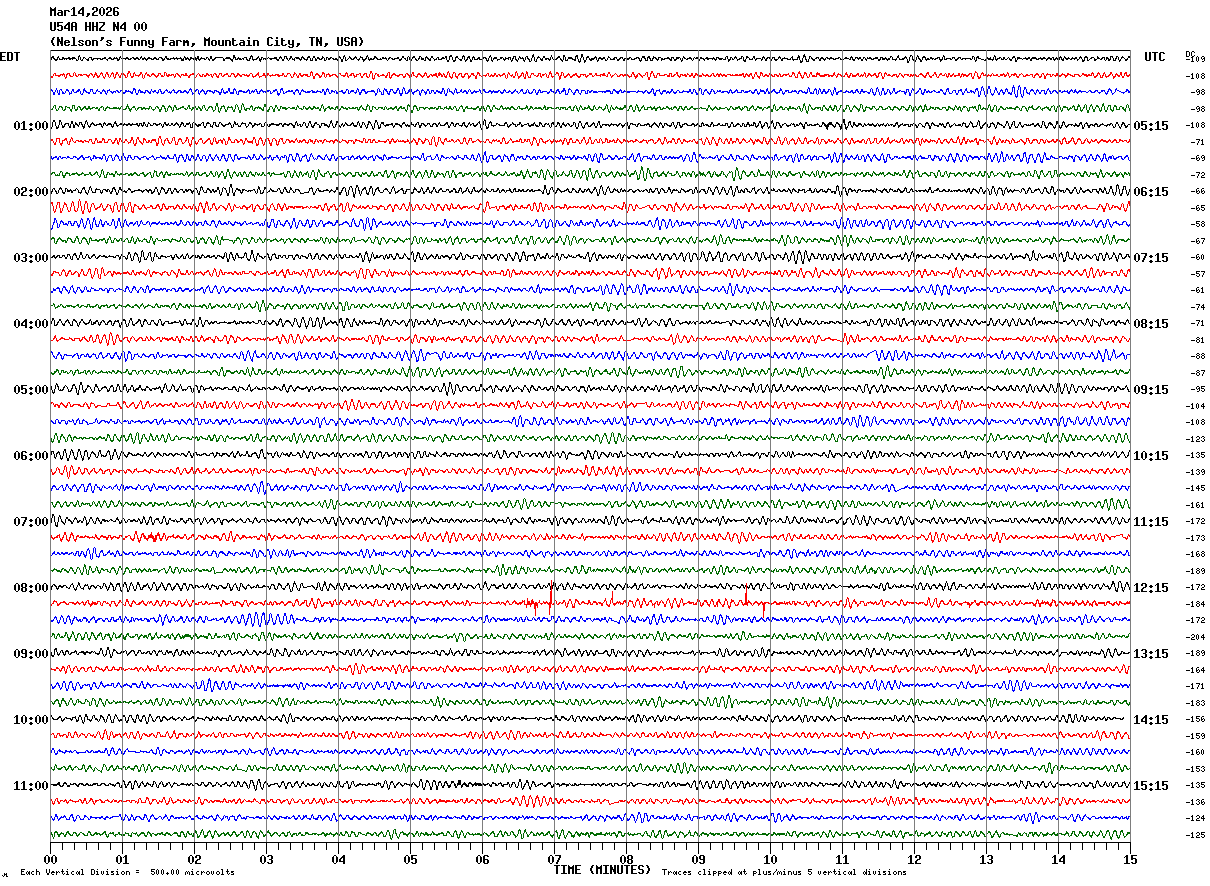Viewport: 1210px width, 886px height.
Task: Click the Mar14,2026 date label
Action: [84, 12]
